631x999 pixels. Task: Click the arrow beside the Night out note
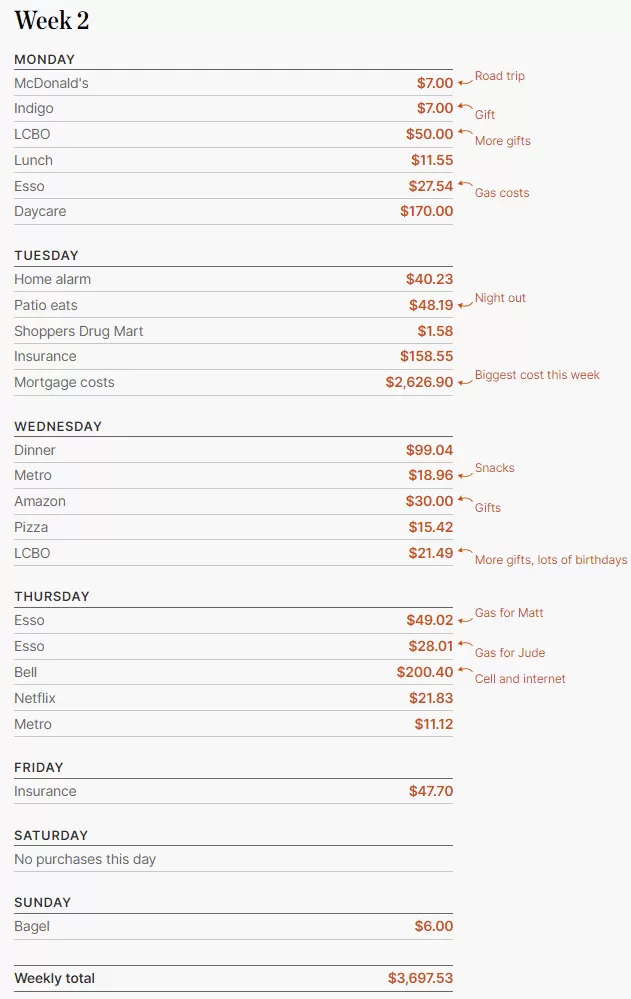coord(465,304)
